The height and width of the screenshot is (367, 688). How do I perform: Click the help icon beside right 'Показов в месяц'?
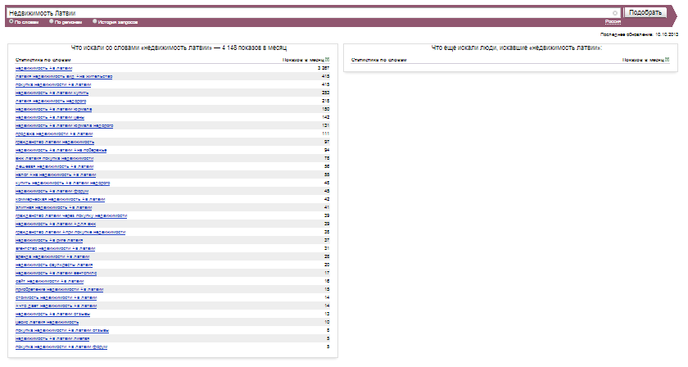[x=667, y=60]
